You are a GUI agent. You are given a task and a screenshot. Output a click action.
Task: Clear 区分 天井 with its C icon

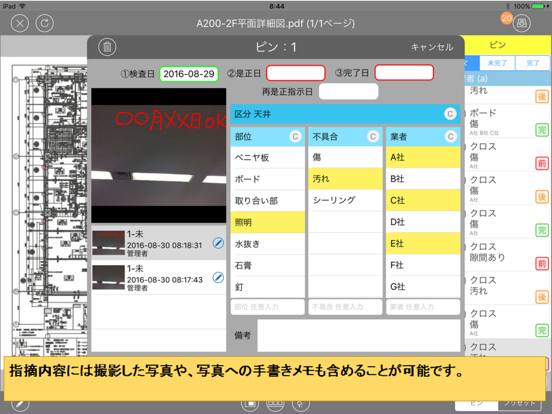pos(450,114)
